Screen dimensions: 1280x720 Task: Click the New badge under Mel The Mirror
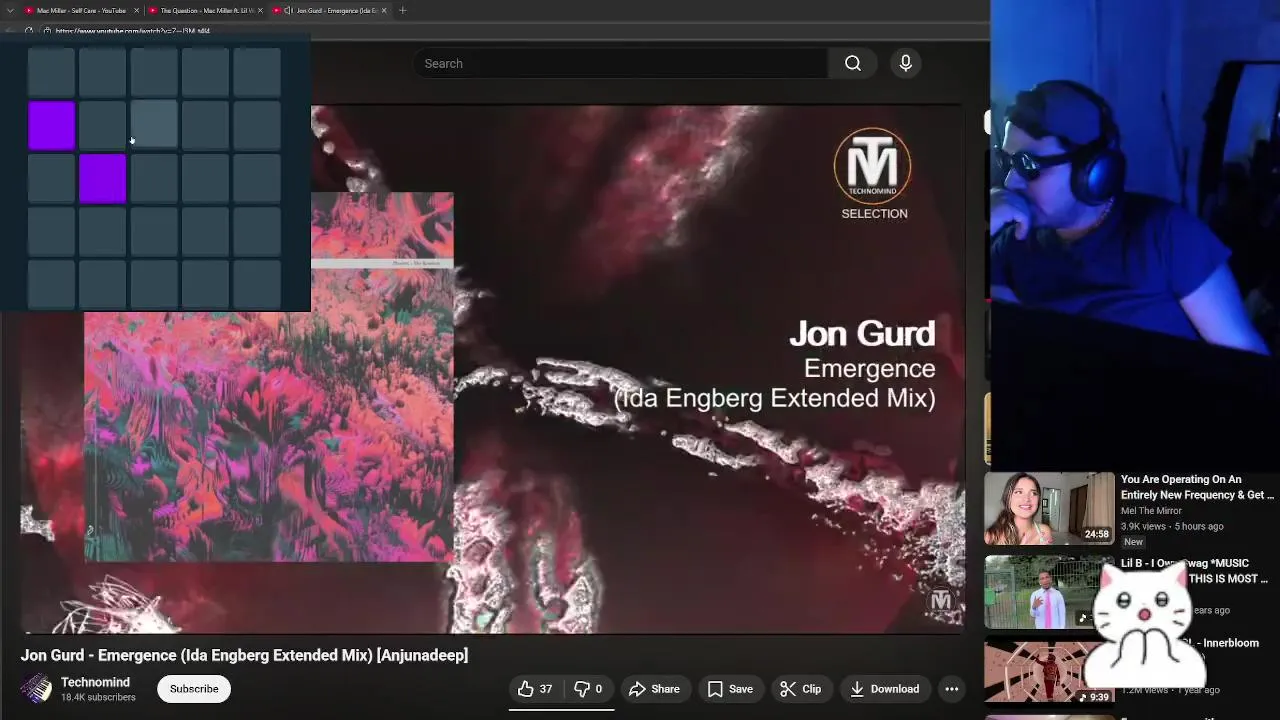pyautogui.click(x=1133, y=542)
